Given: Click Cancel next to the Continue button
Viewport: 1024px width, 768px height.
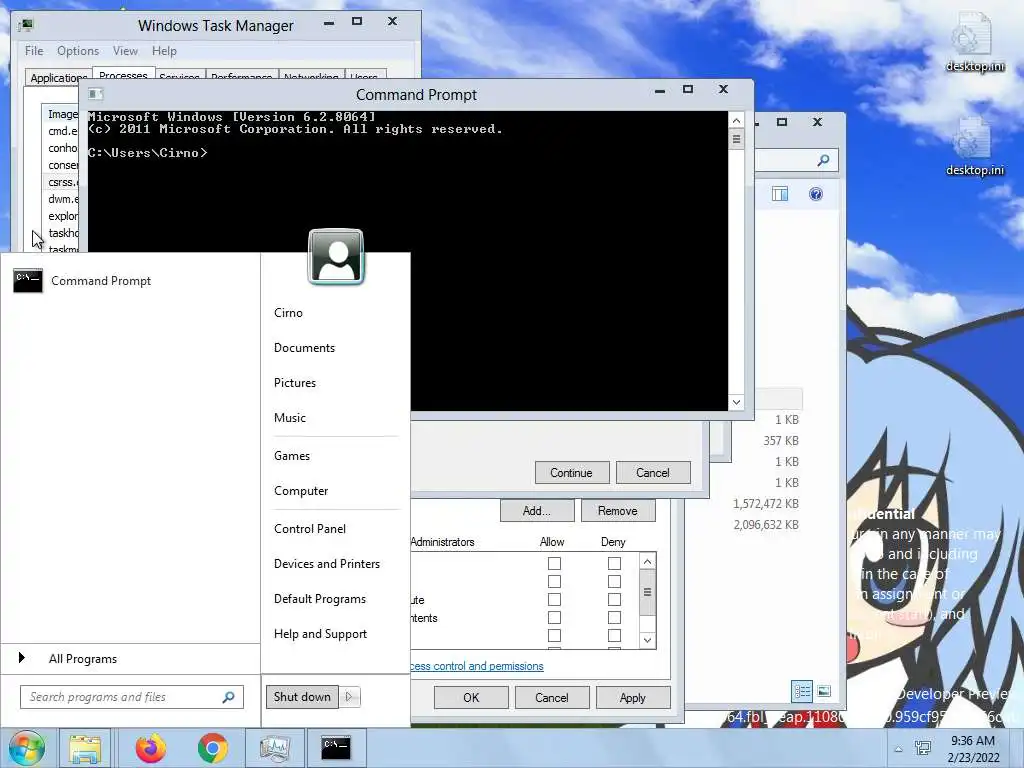Looking at the screenshot, I should [652, 473].
